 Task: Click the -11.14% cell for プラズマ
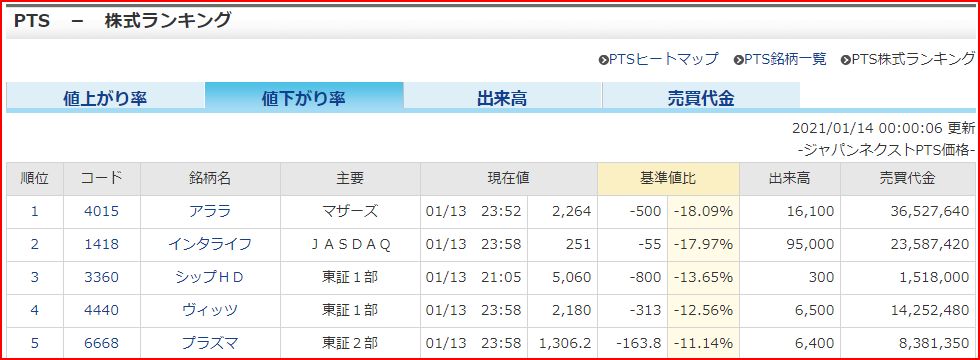(703, 343)
